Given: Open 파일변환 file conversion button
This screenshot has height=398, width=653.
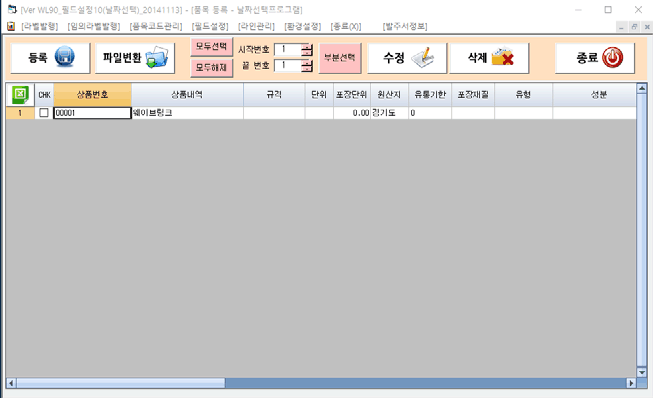Looking at the screenshot, I should pyautogui.click(x=135, y=58).
